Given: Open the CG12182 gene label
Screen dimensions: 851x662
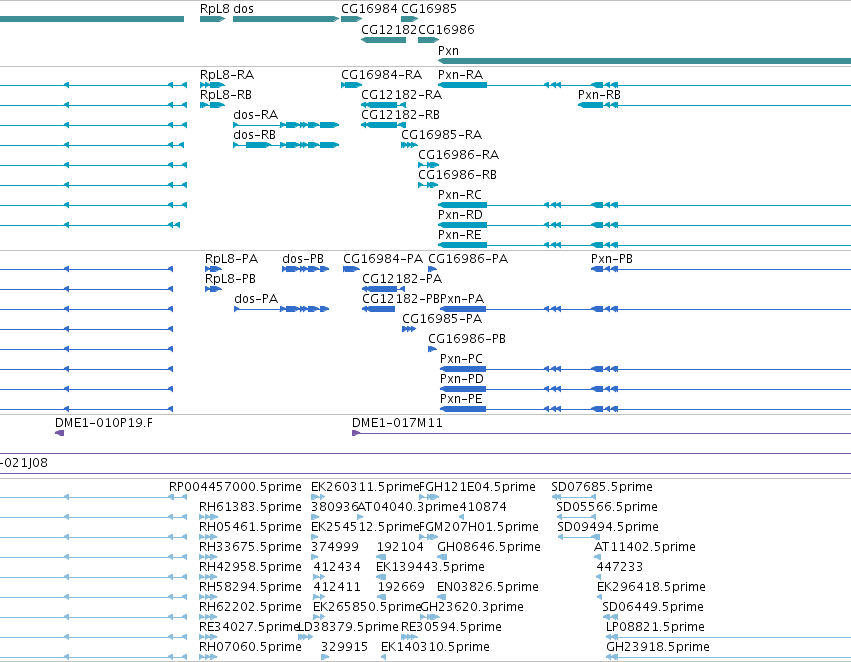Looking at the screenshot, I should [389, 29].
